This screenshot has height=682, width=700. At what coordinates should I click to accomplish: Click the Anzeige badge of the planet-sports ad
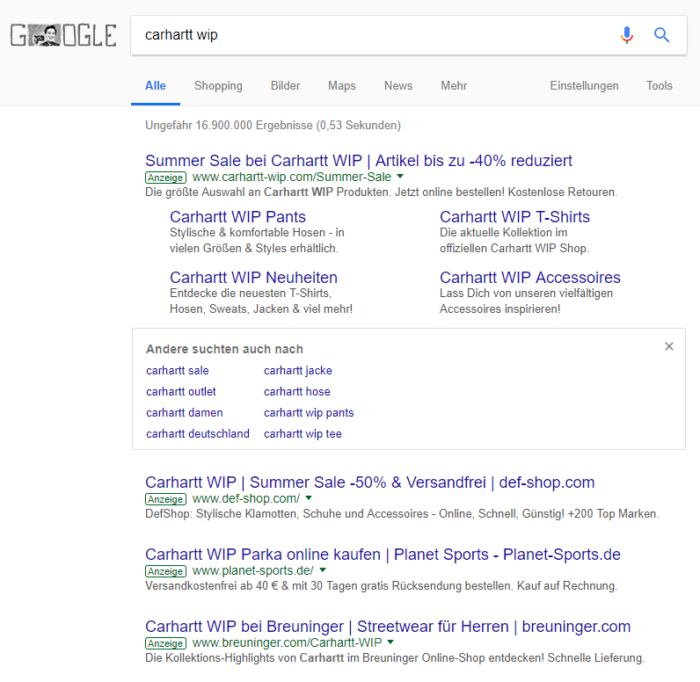[x=166, y=571]
